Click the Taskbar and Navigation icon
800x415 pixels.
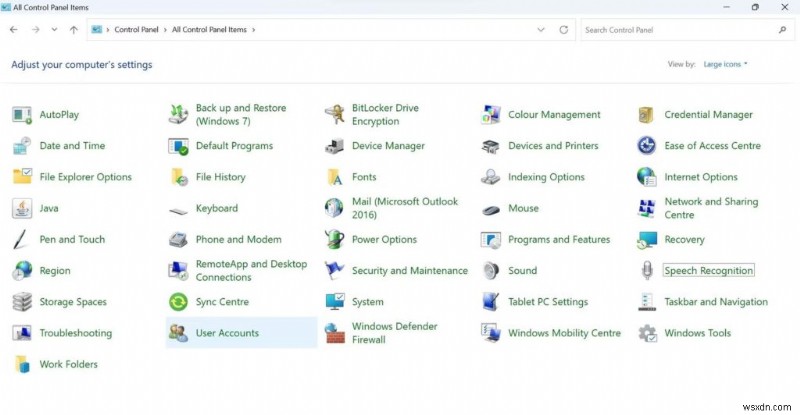click(646, 302)
